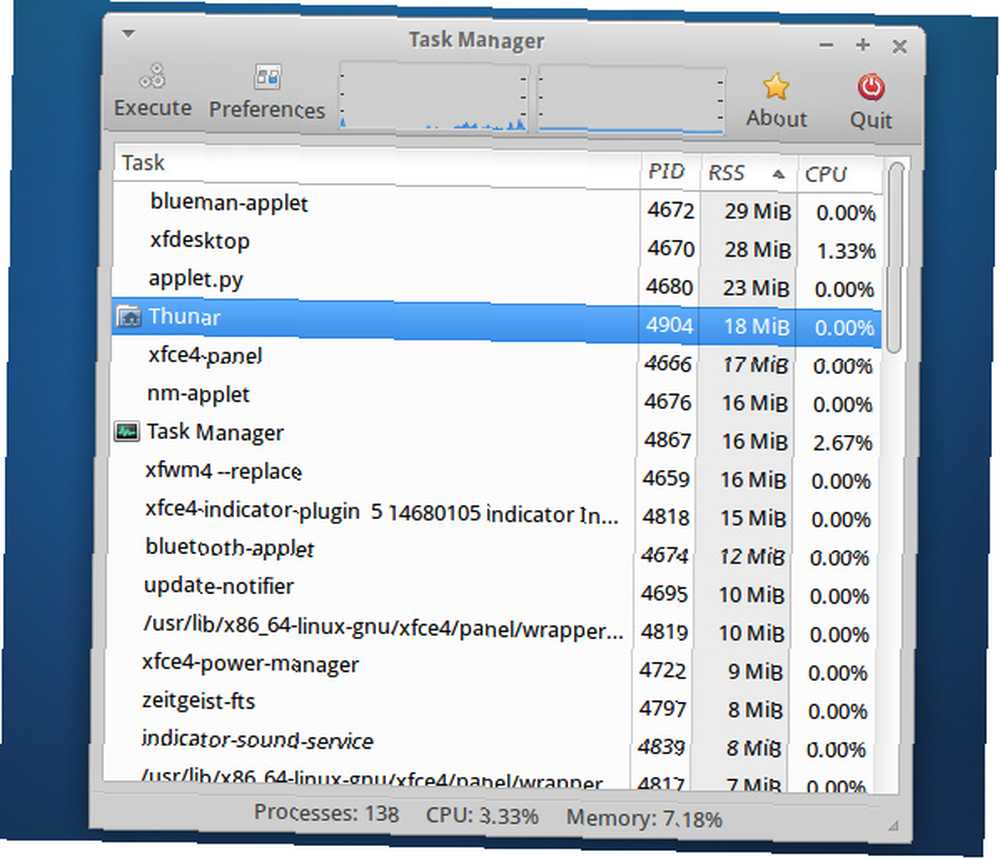Image resolution: width=1000 pixels, height=859 pixels.
Task: Select the Thunar process name
Action: [x=184, y=316]
